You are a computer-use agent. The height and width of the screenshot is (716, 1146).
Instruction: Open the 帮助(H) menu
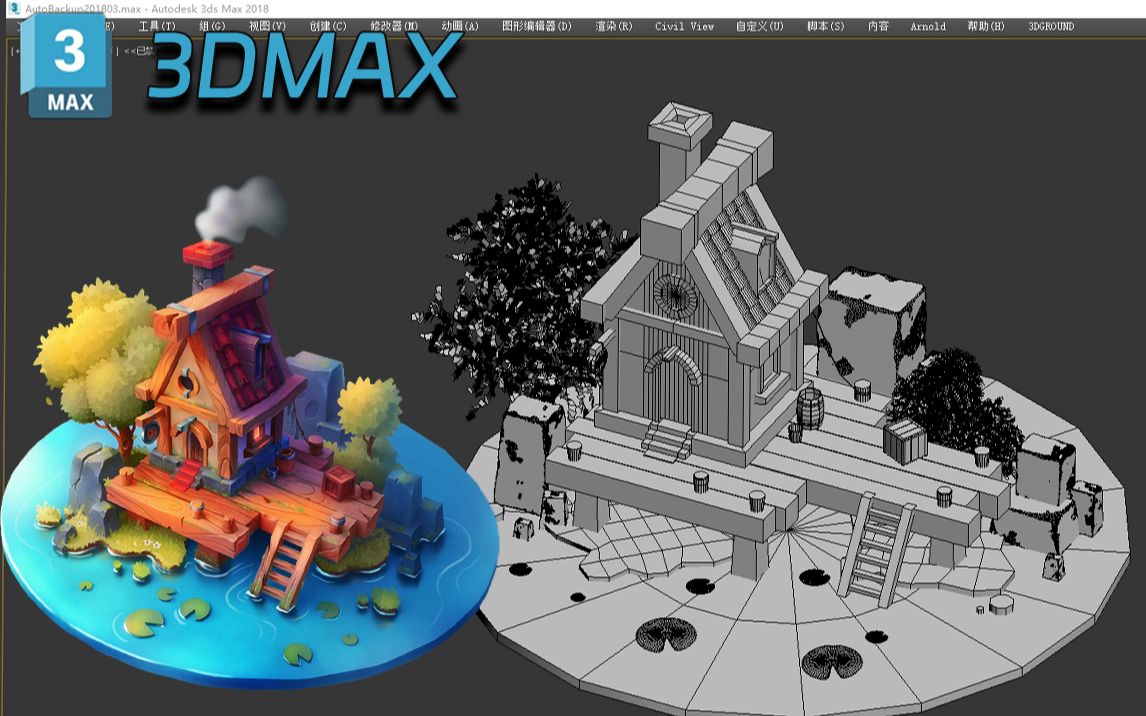(x=986, y=26)
